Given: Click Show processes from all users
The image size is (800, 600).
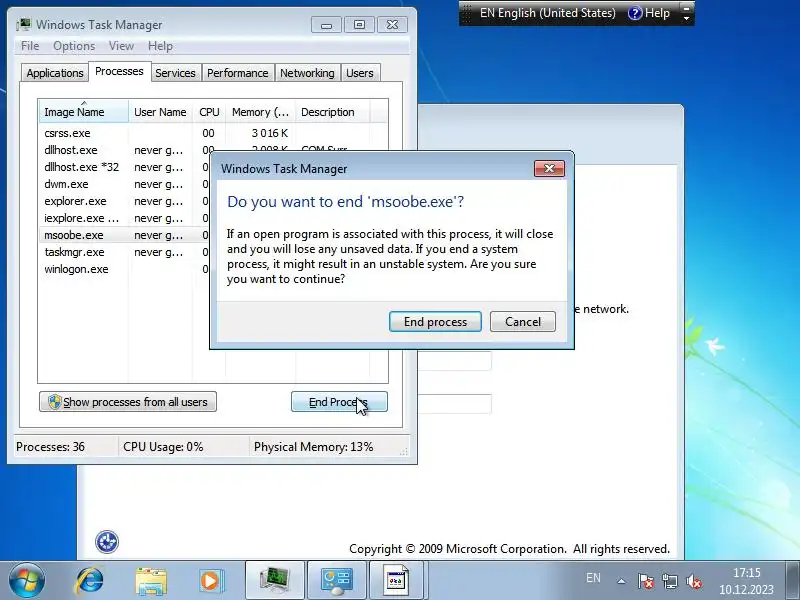Looking at the screenshot, I should click(x=128, y=402).
